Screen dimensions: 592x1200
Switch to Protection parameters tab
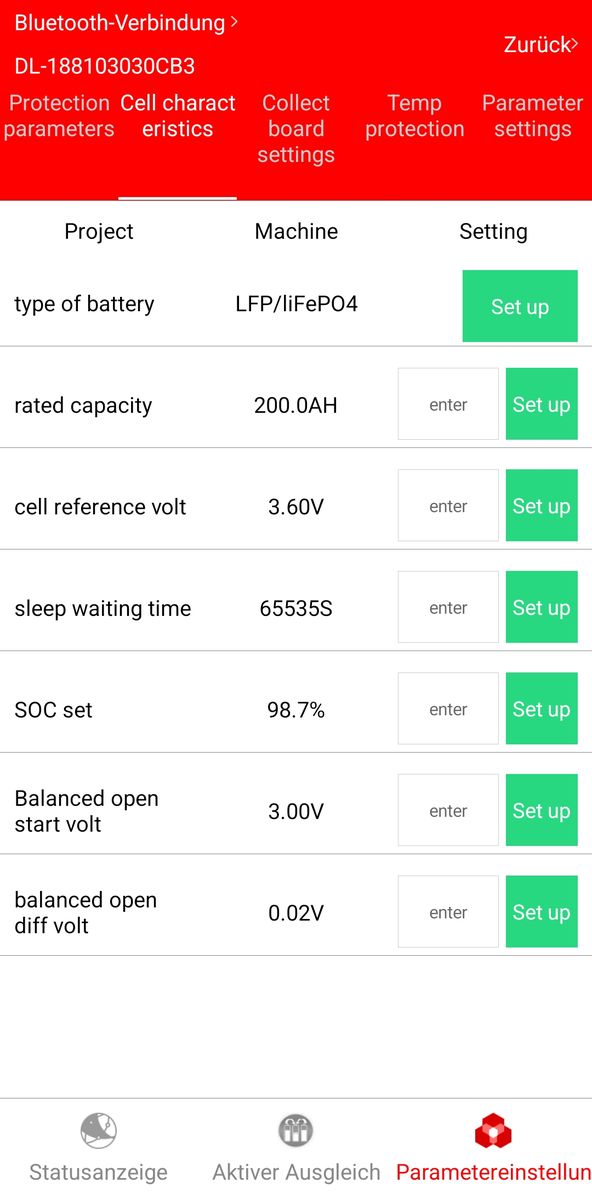59,116
